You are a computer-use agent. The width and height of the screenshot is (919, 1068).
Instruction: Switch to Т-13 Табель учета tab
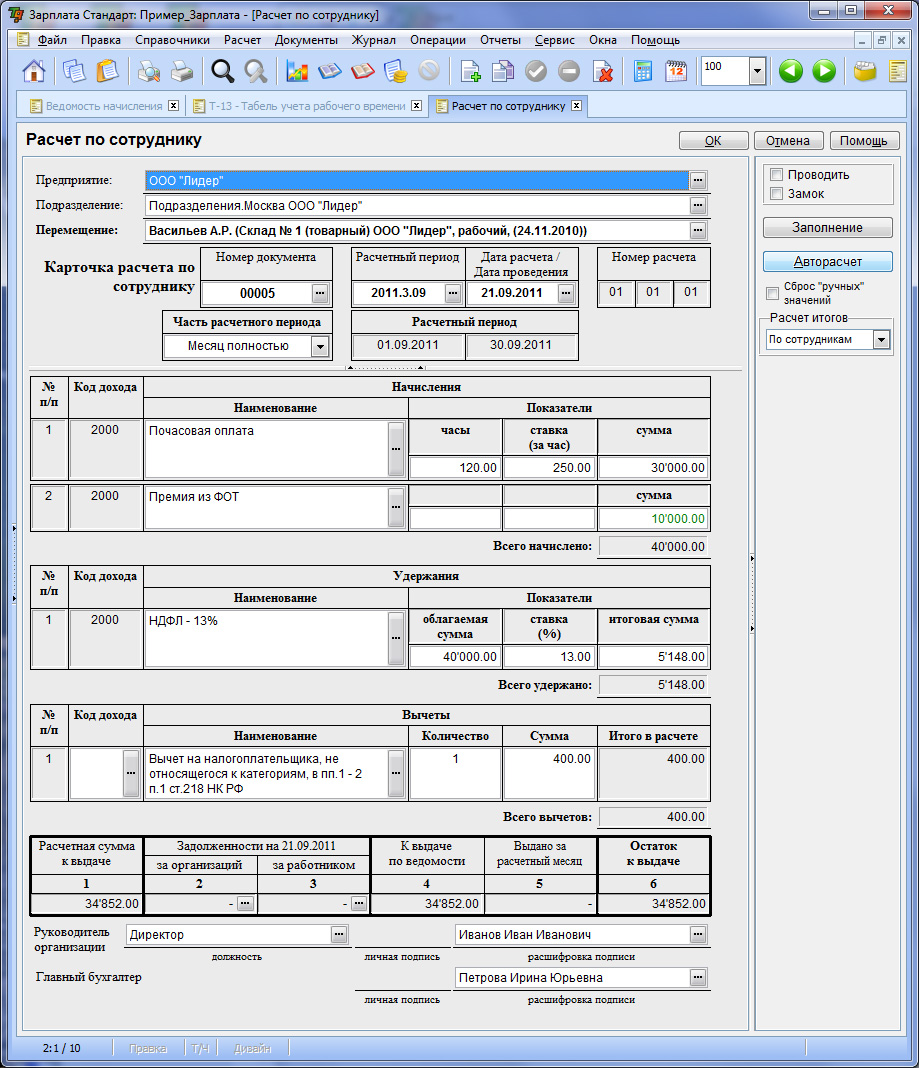click(307, 106)
